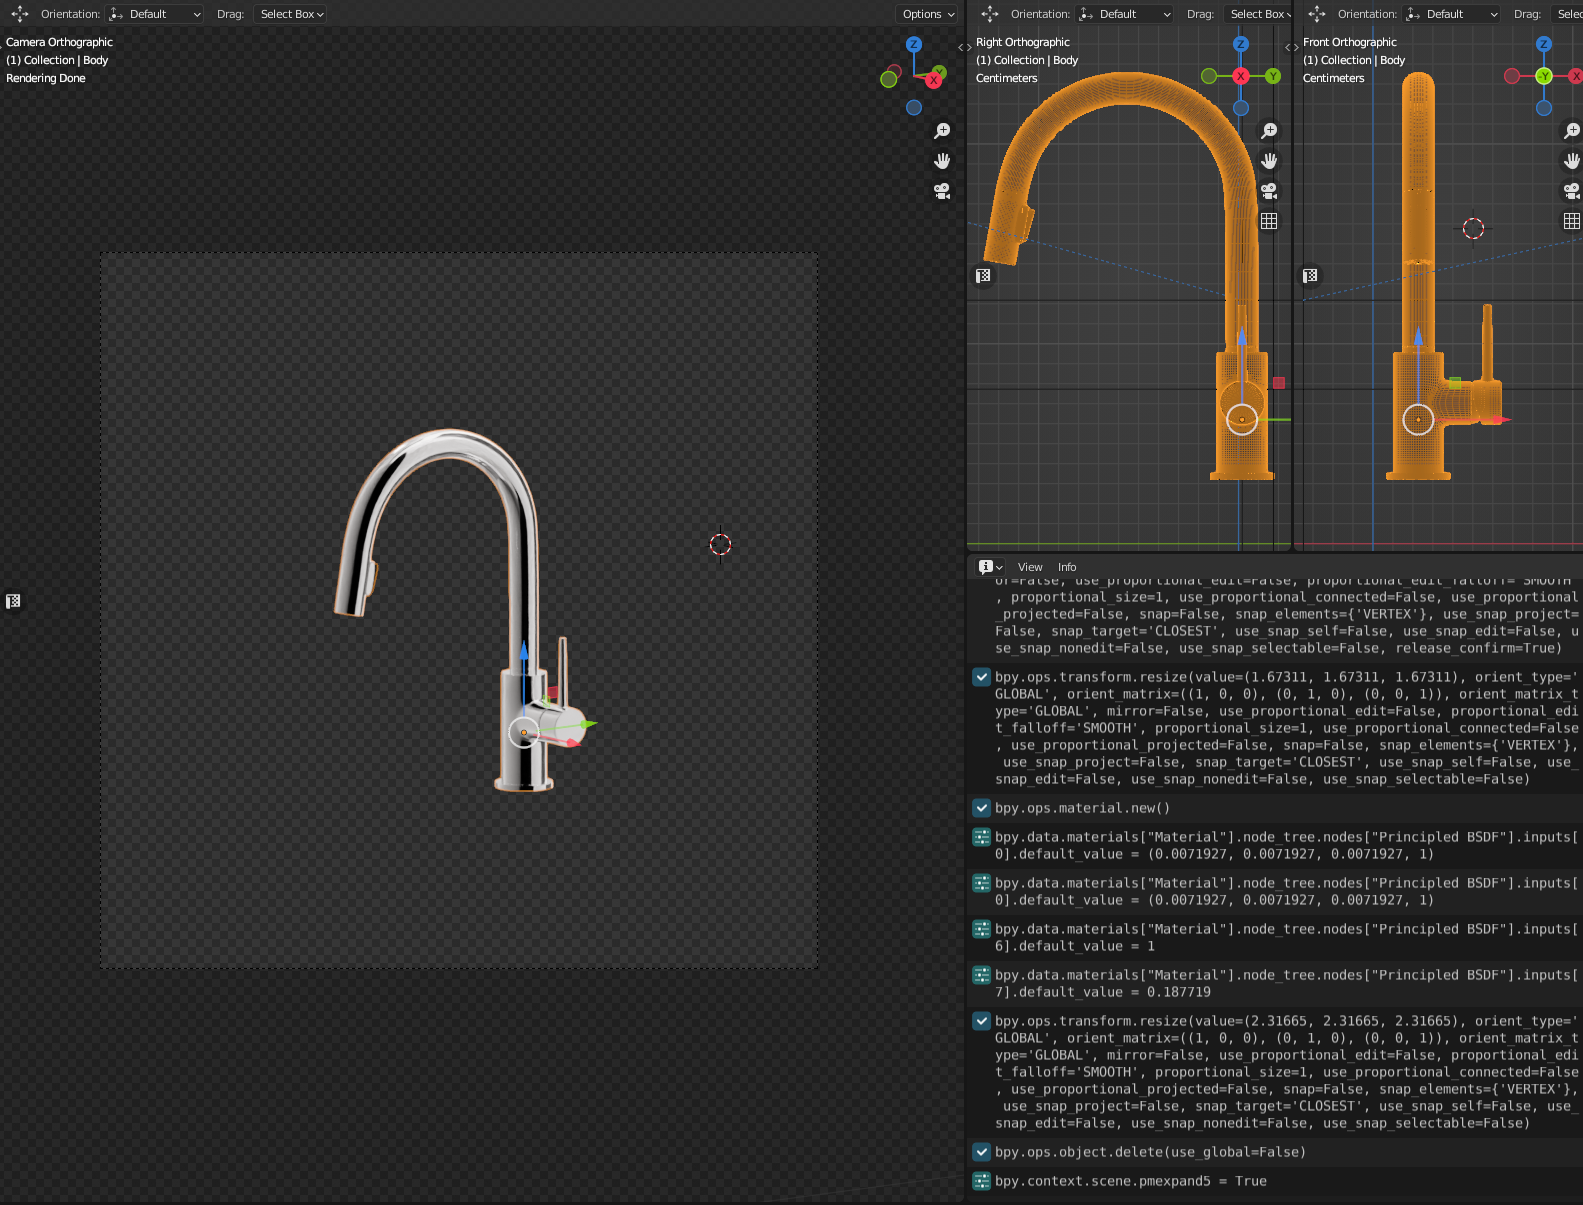Click the camera view icon in Right Orthographic viewport
This screenshot has height=1205, width=1583.
[1269, 191]
